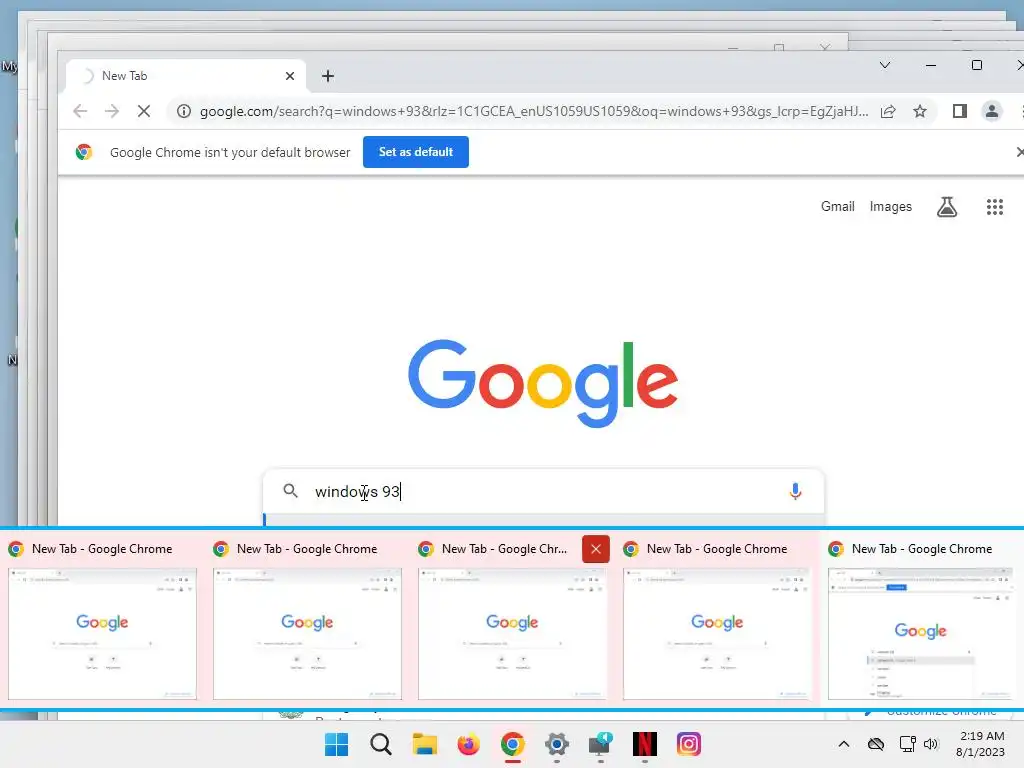Click the search box containing windows 93
Image resolution: width=1024 pixels, height=768 pixels.
[543, 491]
